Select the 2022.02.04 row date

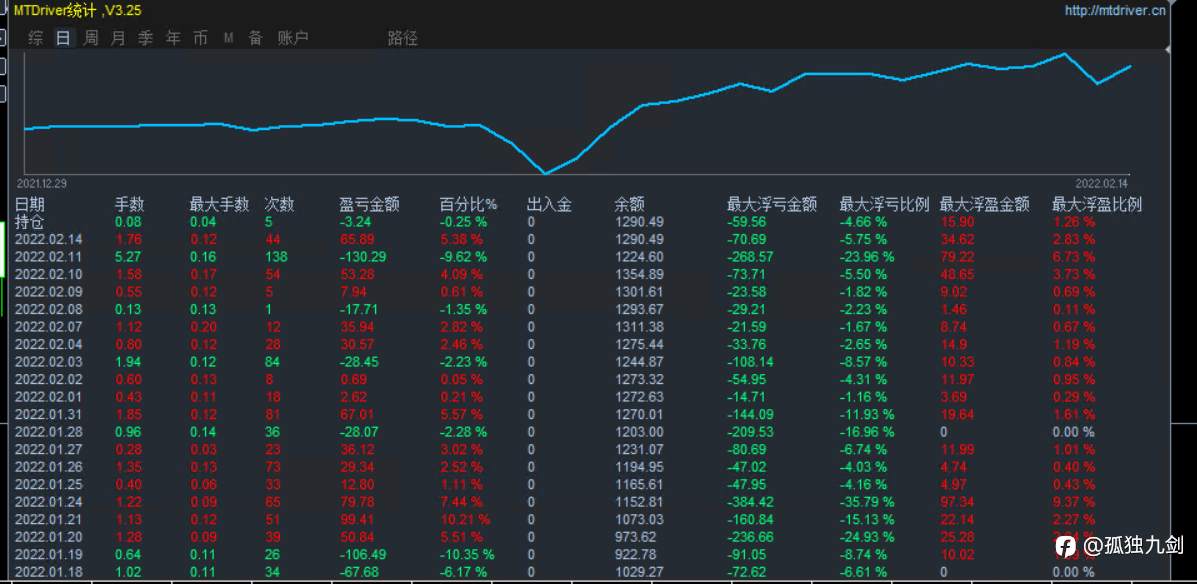(x=47, y=344)
